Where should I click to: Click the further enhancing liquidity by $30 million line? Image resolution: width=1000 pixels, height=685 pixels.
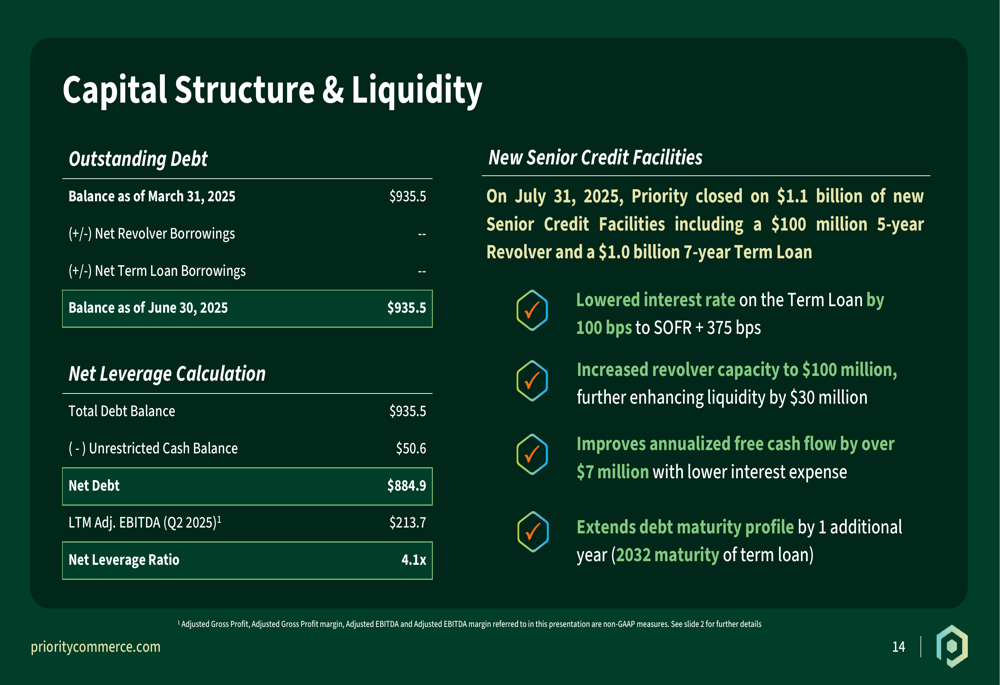pos(722,398)
